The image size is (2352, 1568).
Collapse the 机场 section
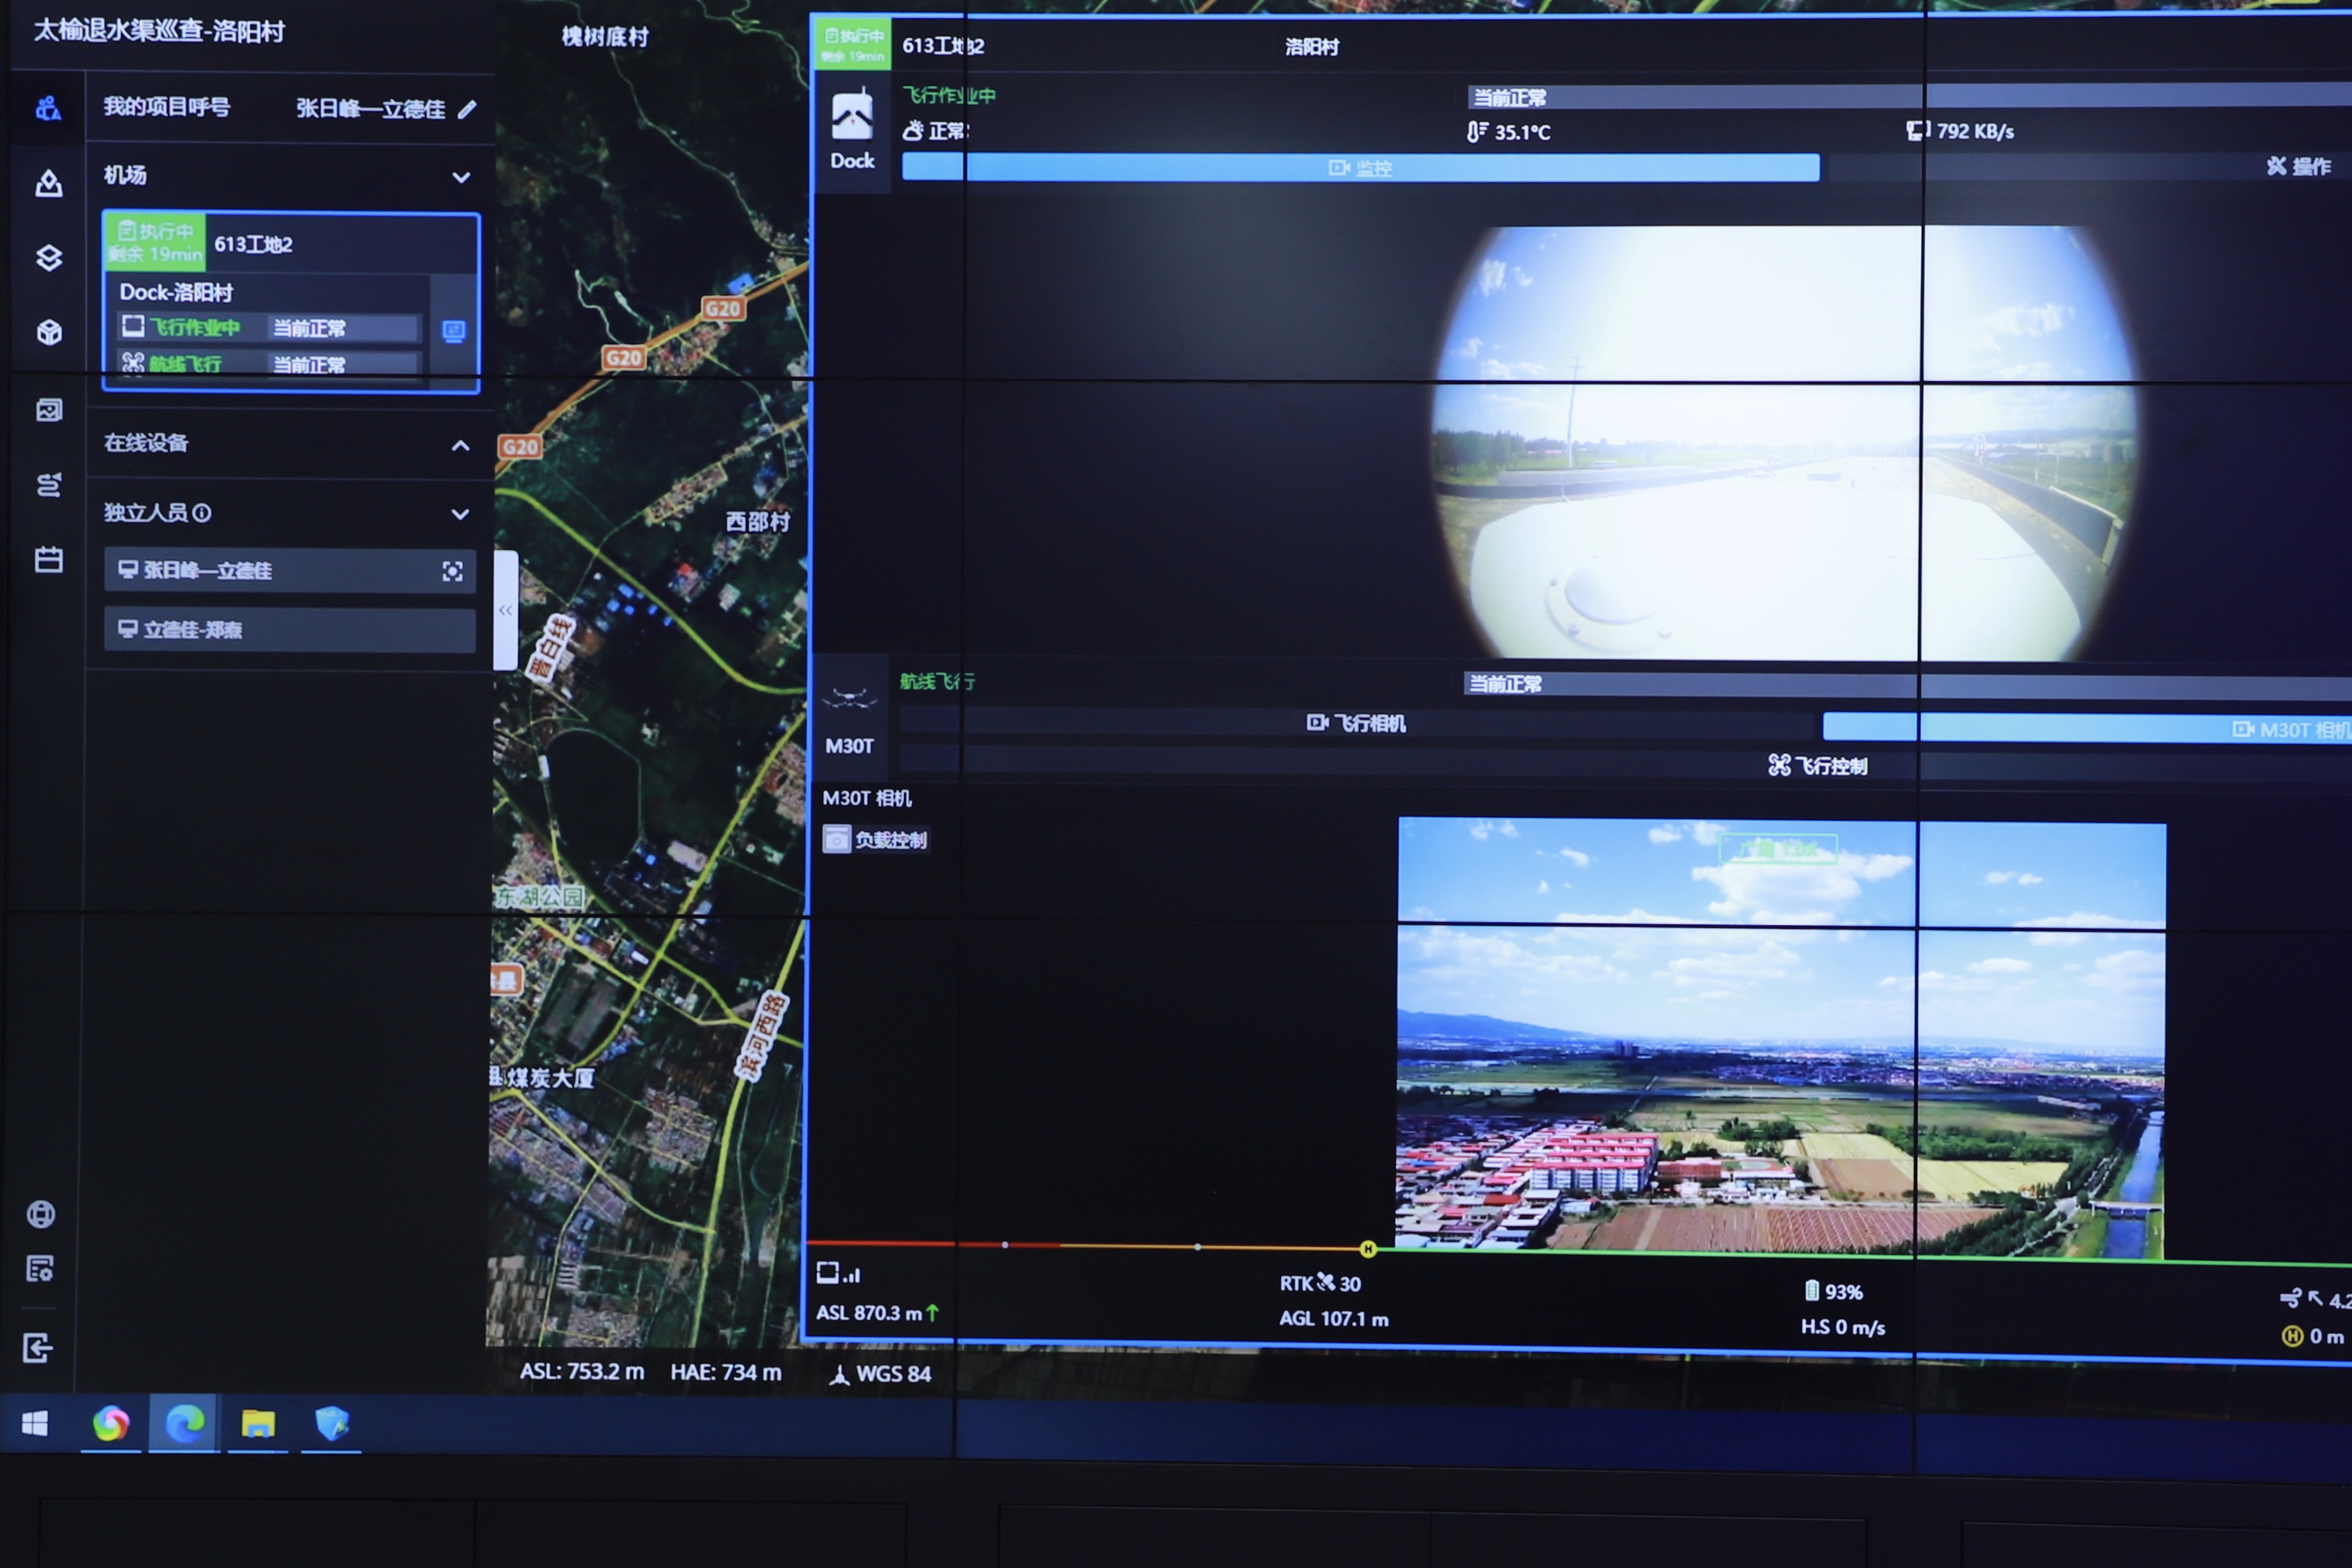pos(460,178)
